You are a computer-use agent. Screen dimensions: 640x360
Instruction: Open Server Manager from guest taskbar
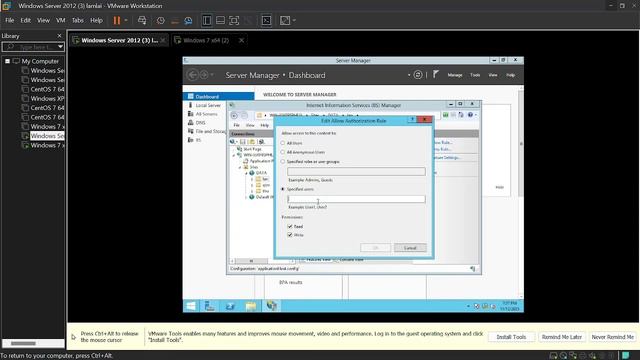click(x=210, y=306)
